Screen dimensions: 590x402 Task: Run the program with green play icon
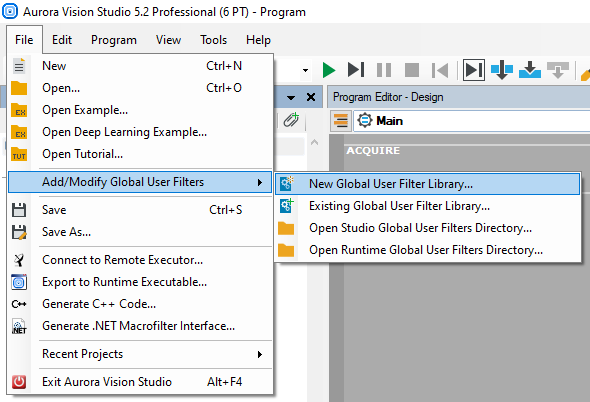tap(329, 70)
